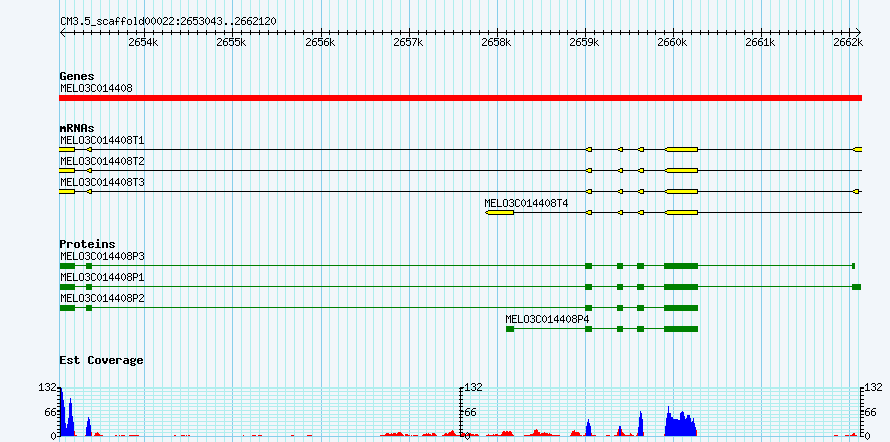Click the large yellow exon of MELO3C014408T1
The width and height of the screenshot is (890, 442).
[681, 149]
